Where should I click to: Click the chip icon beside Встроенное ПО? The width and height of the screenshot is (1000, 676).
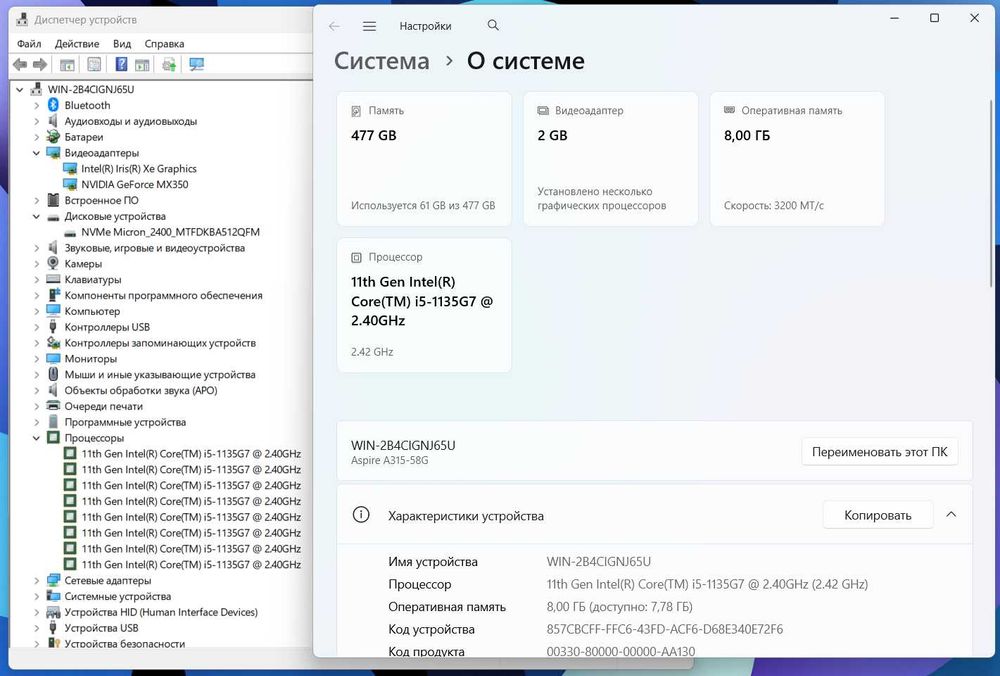(54, 200)
